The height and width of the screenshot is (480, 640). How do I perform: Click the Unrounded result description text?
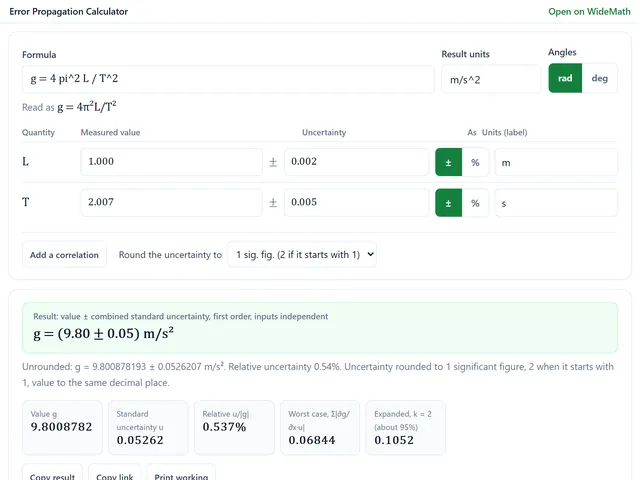tap(318, 374)
